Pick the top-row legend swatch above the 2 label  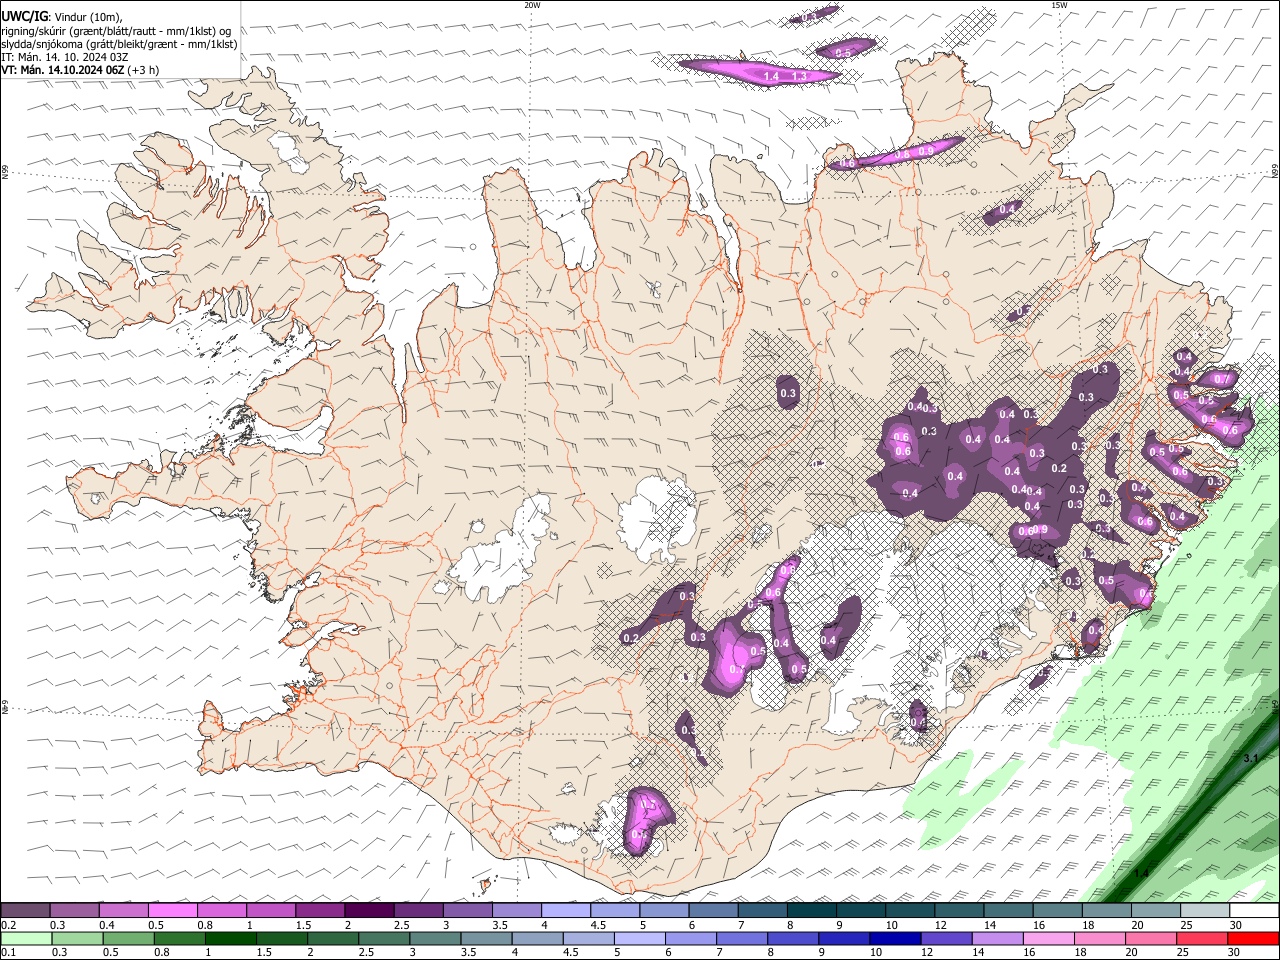(369, 911)
